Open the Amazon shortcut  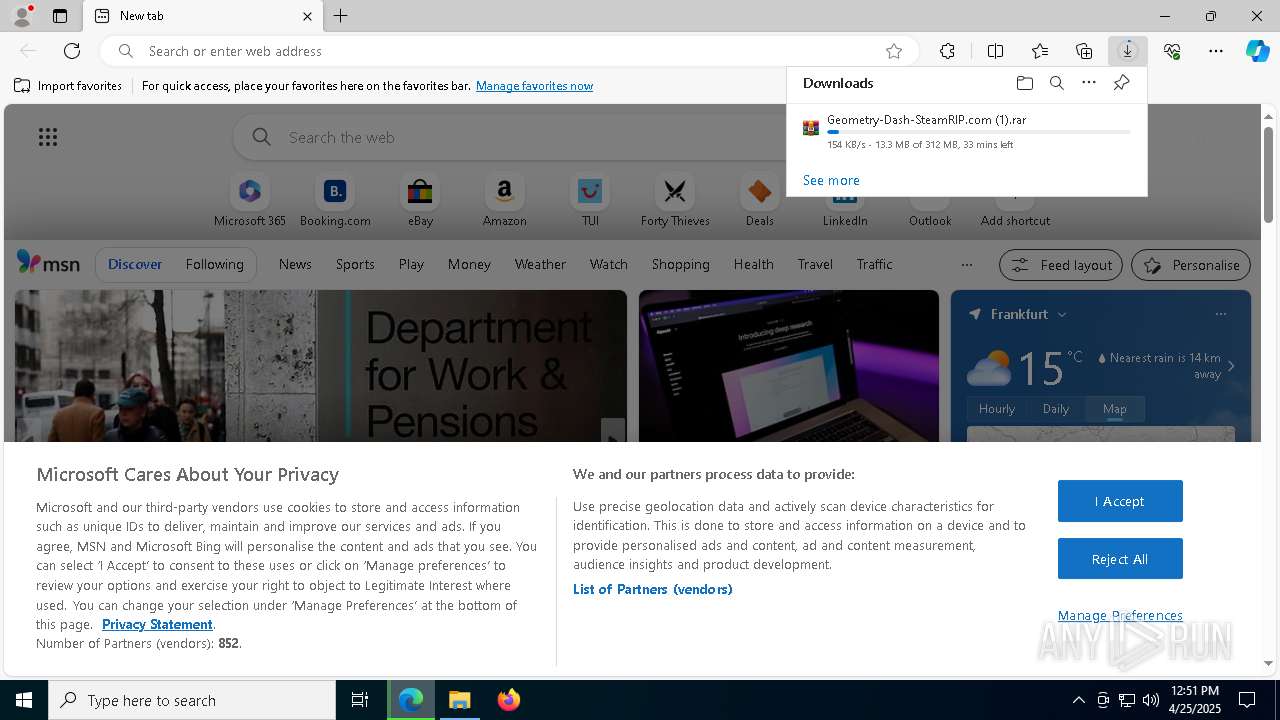pos(504,200)
